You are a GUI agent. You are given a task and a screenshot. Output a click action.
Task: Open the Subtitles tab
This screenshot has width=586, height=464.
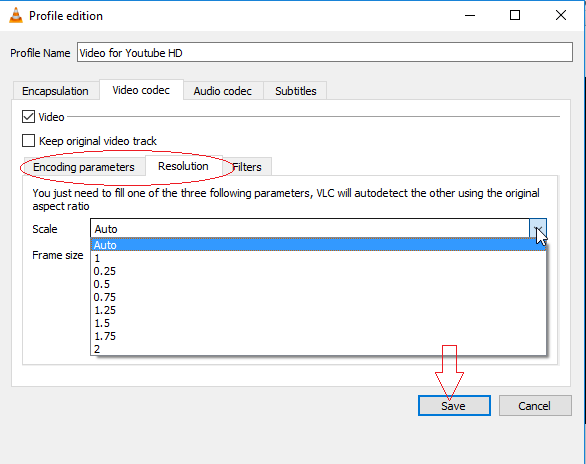coord(296,91)
